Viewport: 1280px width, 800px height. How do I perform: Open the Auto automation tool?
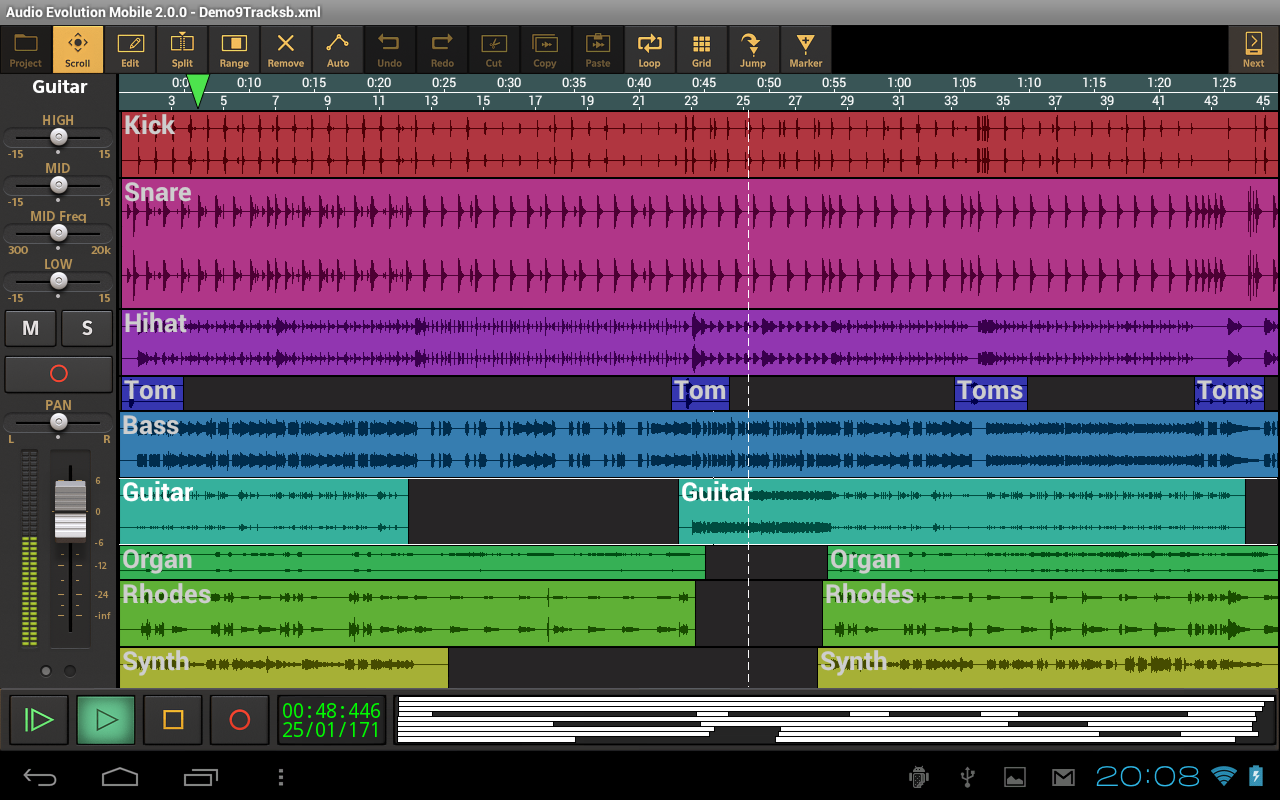click(338, 48)
